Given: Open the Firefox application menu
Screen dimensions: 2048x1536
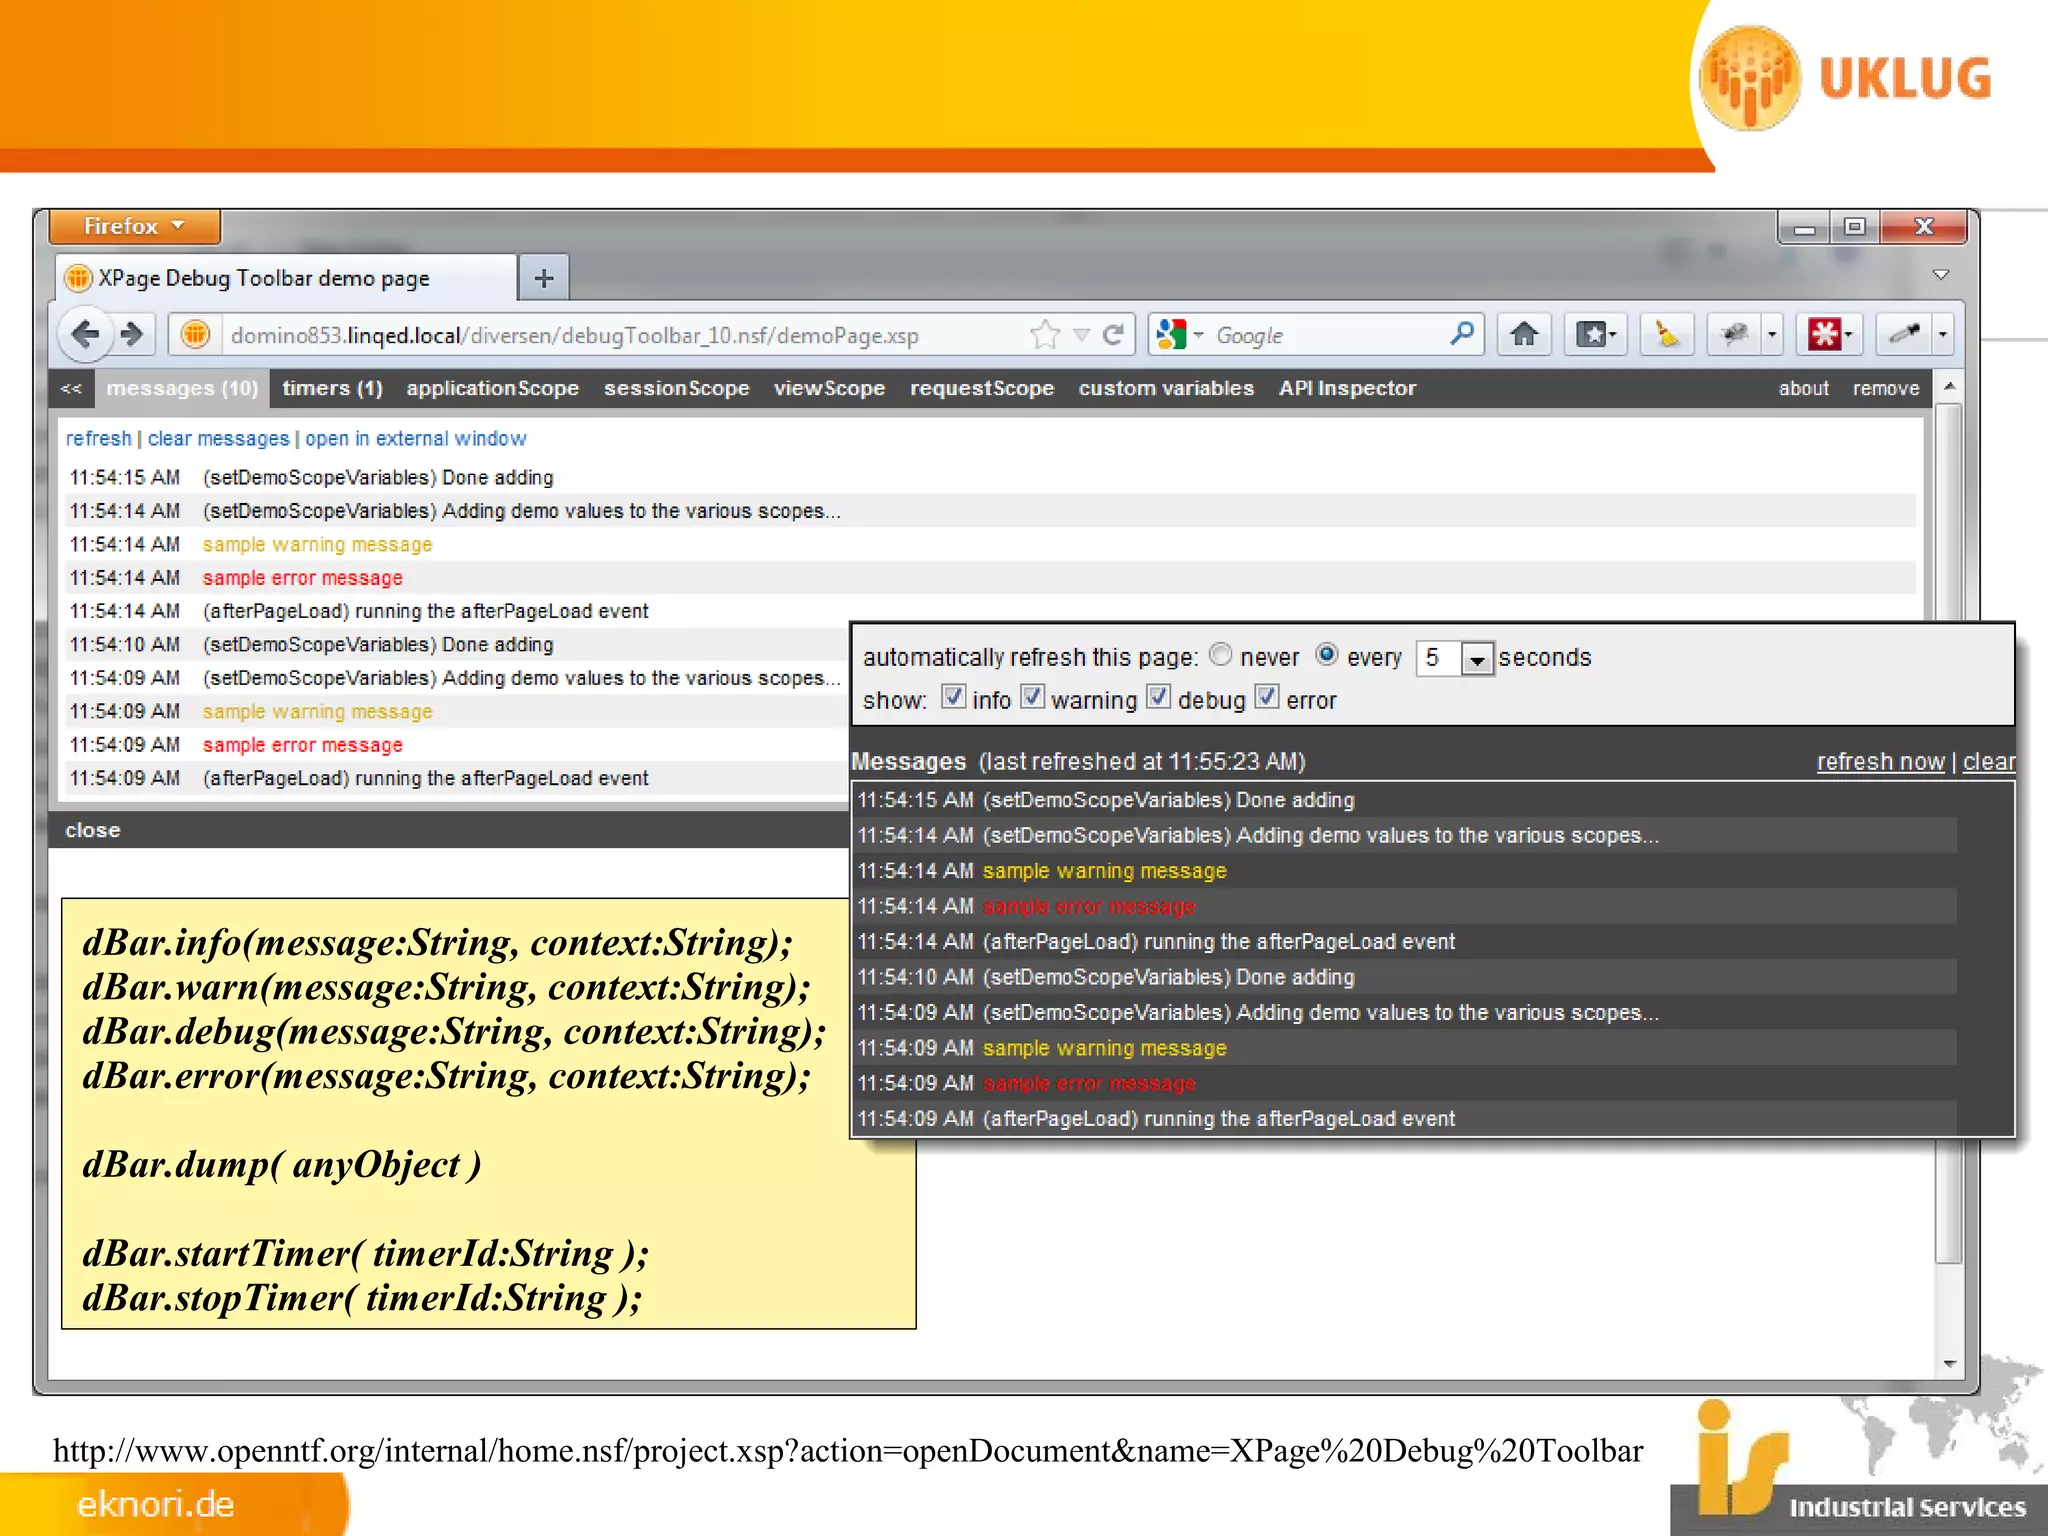Looking at the screenshot, I should (134, 226).
